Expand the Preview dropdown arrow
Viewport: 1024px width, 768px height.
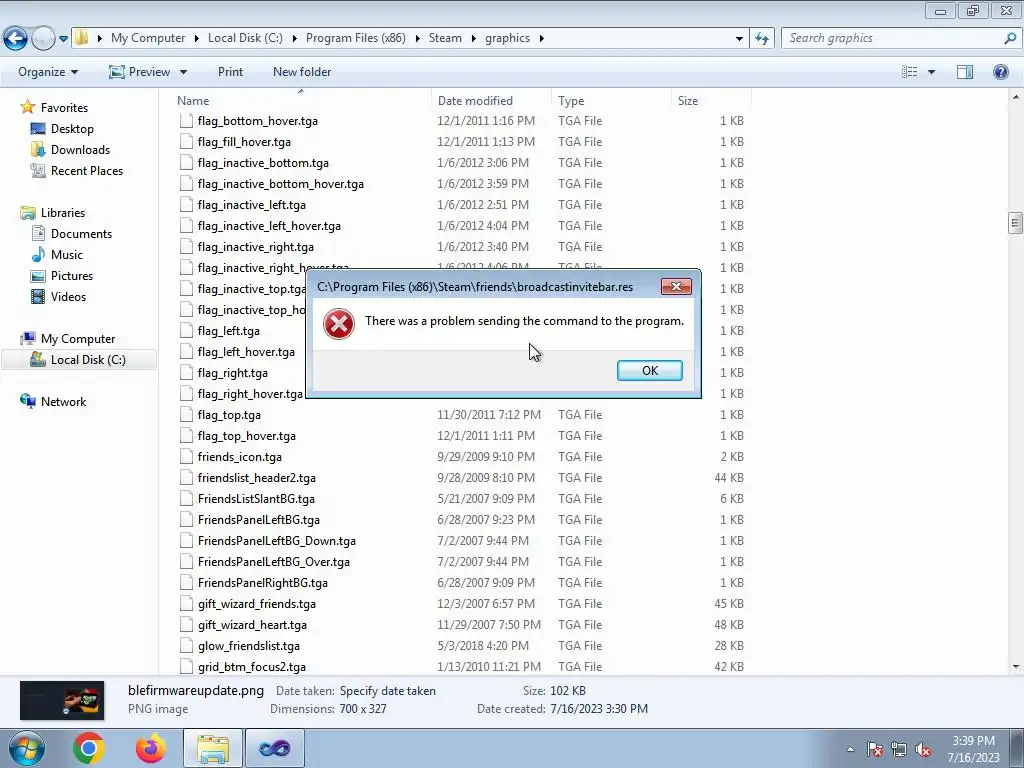[x=184, y=72]
